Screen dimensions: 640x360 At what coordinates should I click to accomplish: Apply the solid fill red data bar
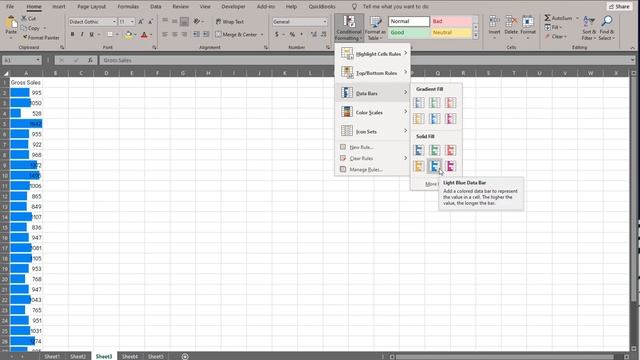(x=450, y=150)
